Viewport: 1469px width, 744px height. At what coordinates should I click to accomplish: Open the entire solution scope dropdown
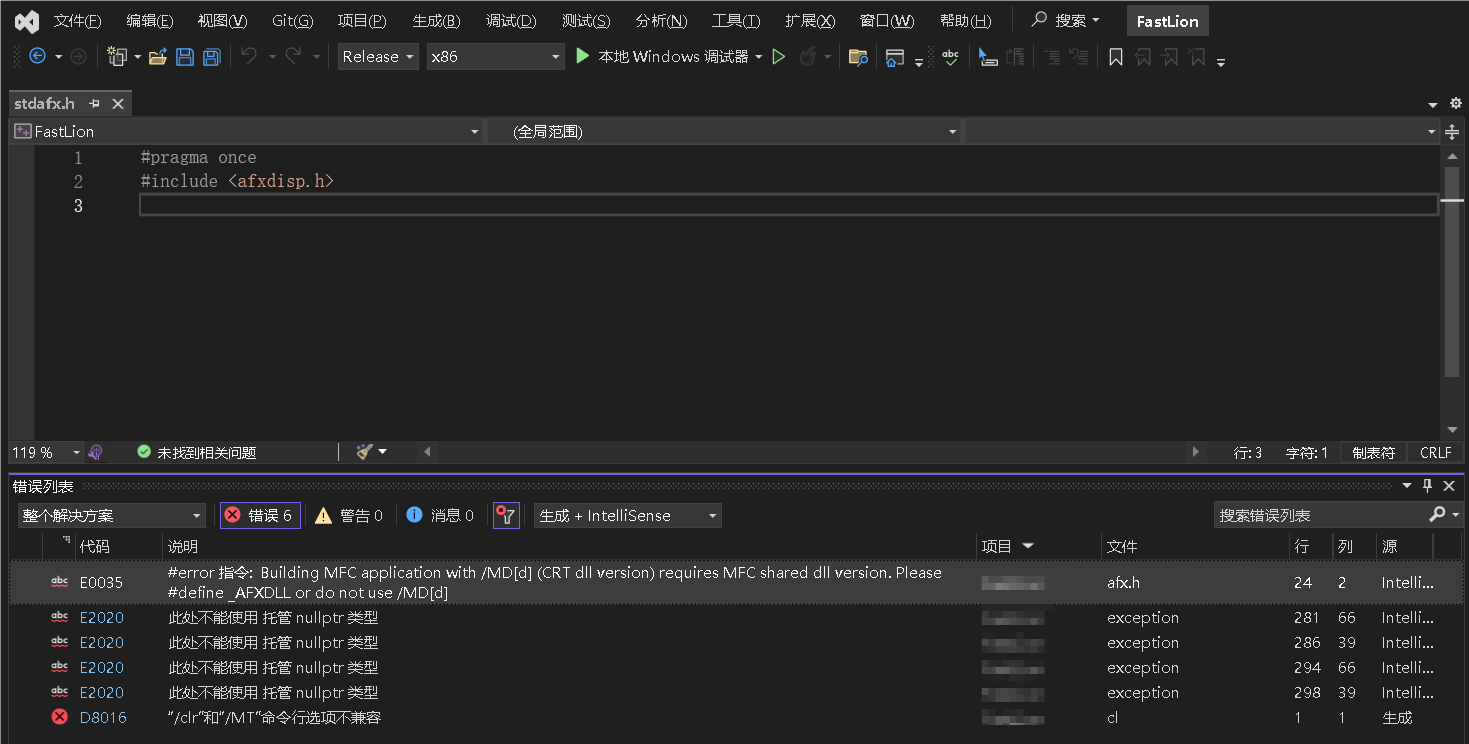(x=112, y=516)
